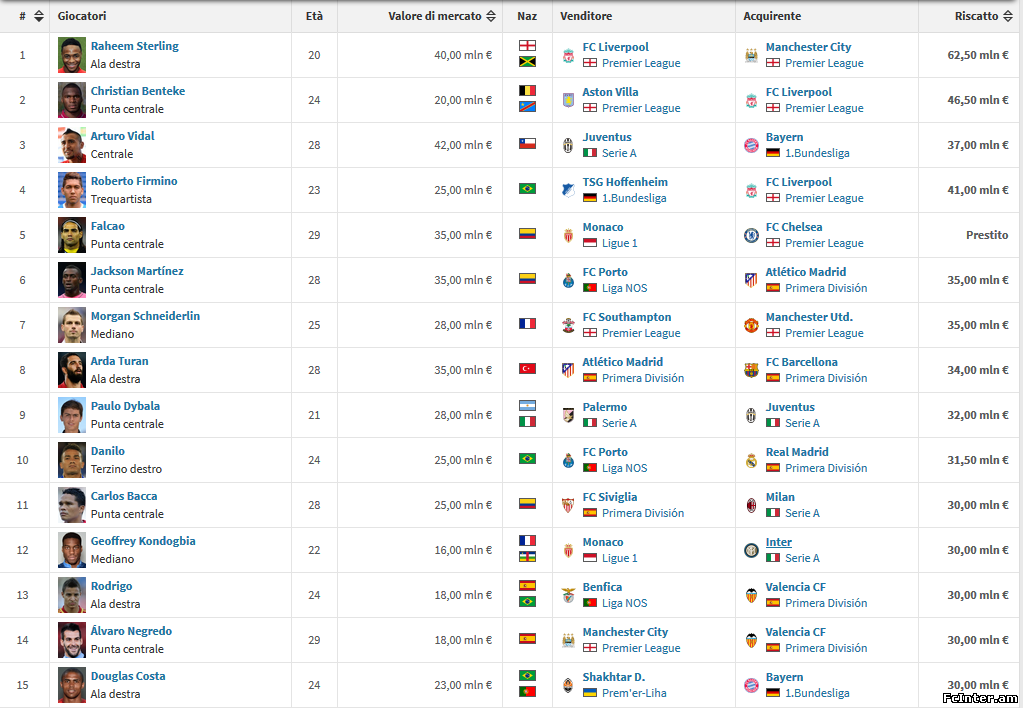Click the Bayern crest in Douglas Costa row

point(752,685)
